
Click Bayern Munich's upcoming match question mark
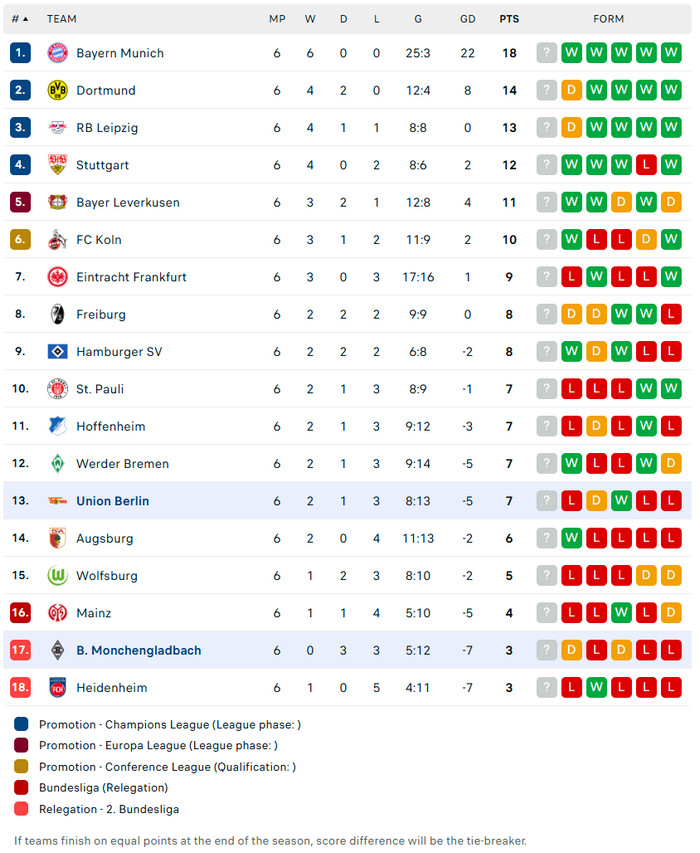click(546, 53)
